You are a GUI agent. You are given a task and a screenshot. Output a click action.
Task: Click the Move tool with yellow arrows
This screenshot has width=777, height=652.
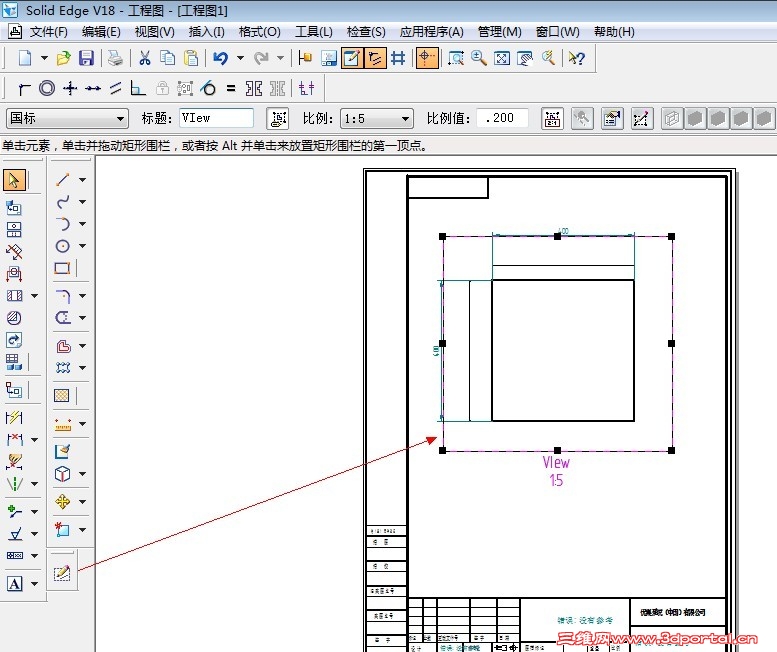[62, 502]
